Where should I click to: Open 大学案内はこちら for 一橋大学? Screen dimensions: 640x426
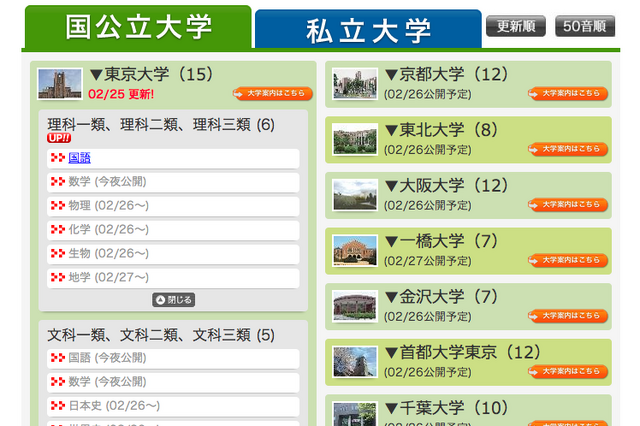pyautogui.click(x=568, y=260)
